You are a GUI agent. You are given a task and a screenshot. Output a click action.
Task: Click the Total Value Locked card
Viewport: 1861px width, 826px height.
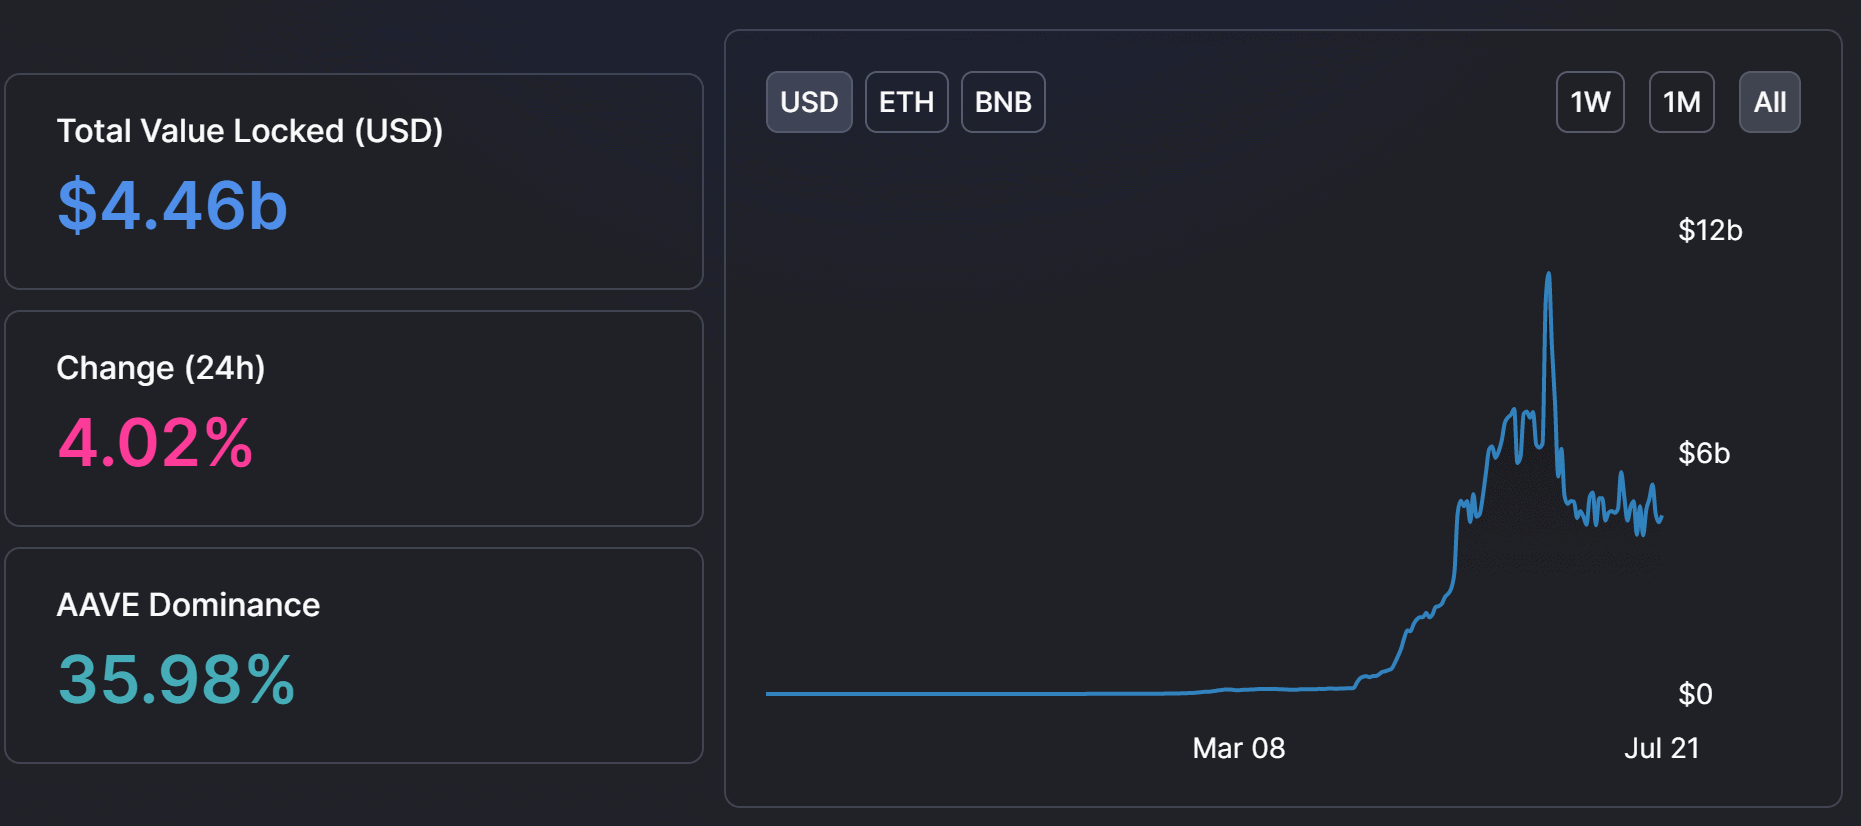[354, 181]
